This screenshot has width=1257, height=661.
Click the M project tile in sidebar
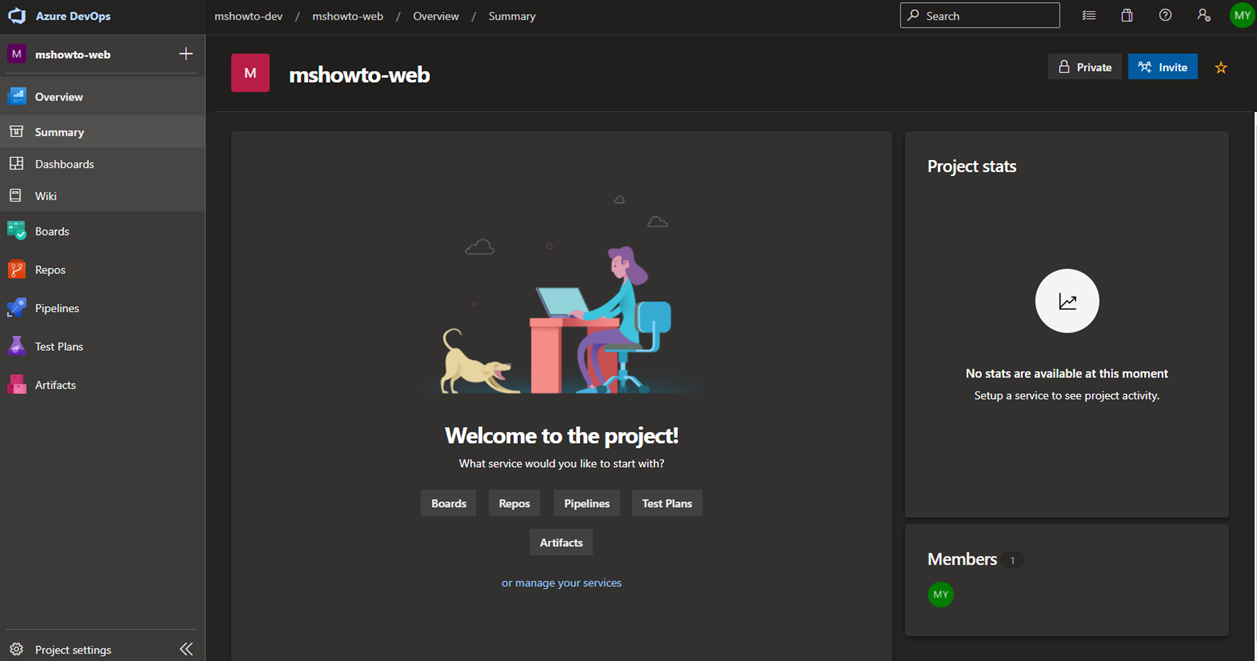(x=16, y=54)
